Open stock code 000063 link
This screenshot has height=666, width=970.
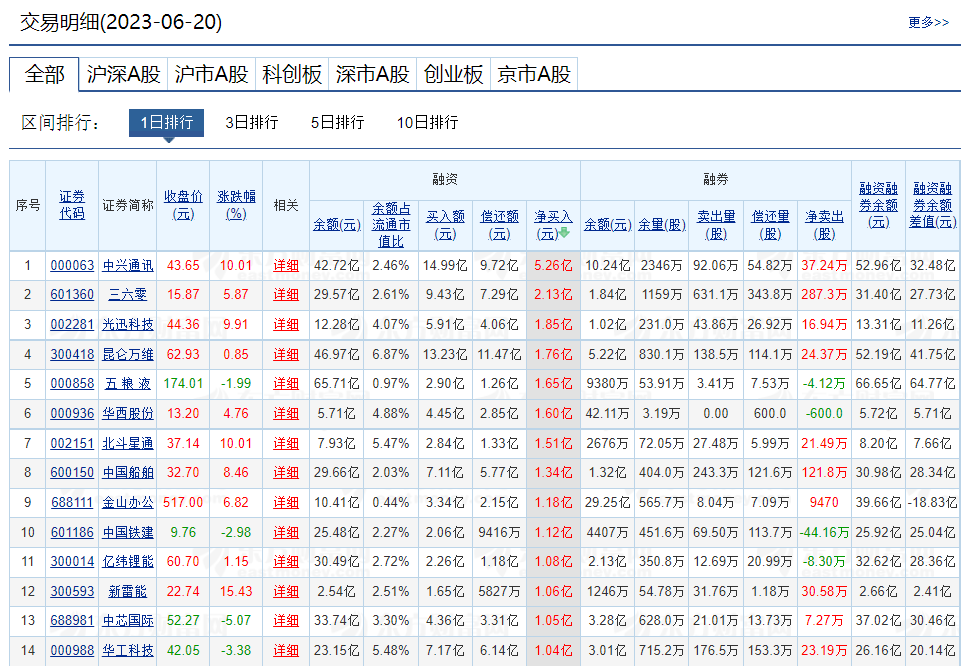point(72,266)
